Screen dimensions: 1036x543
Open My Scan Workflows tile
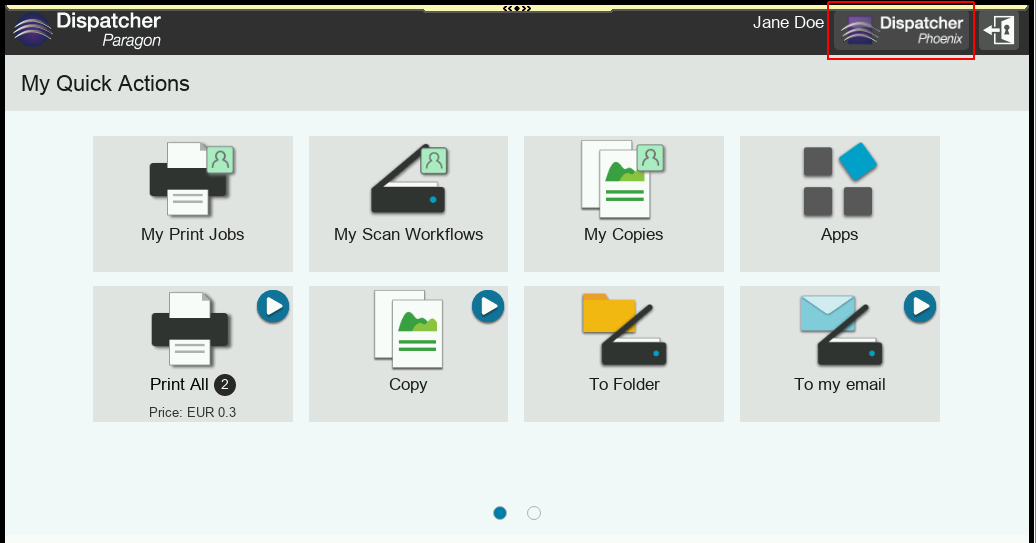click(408, 203)
